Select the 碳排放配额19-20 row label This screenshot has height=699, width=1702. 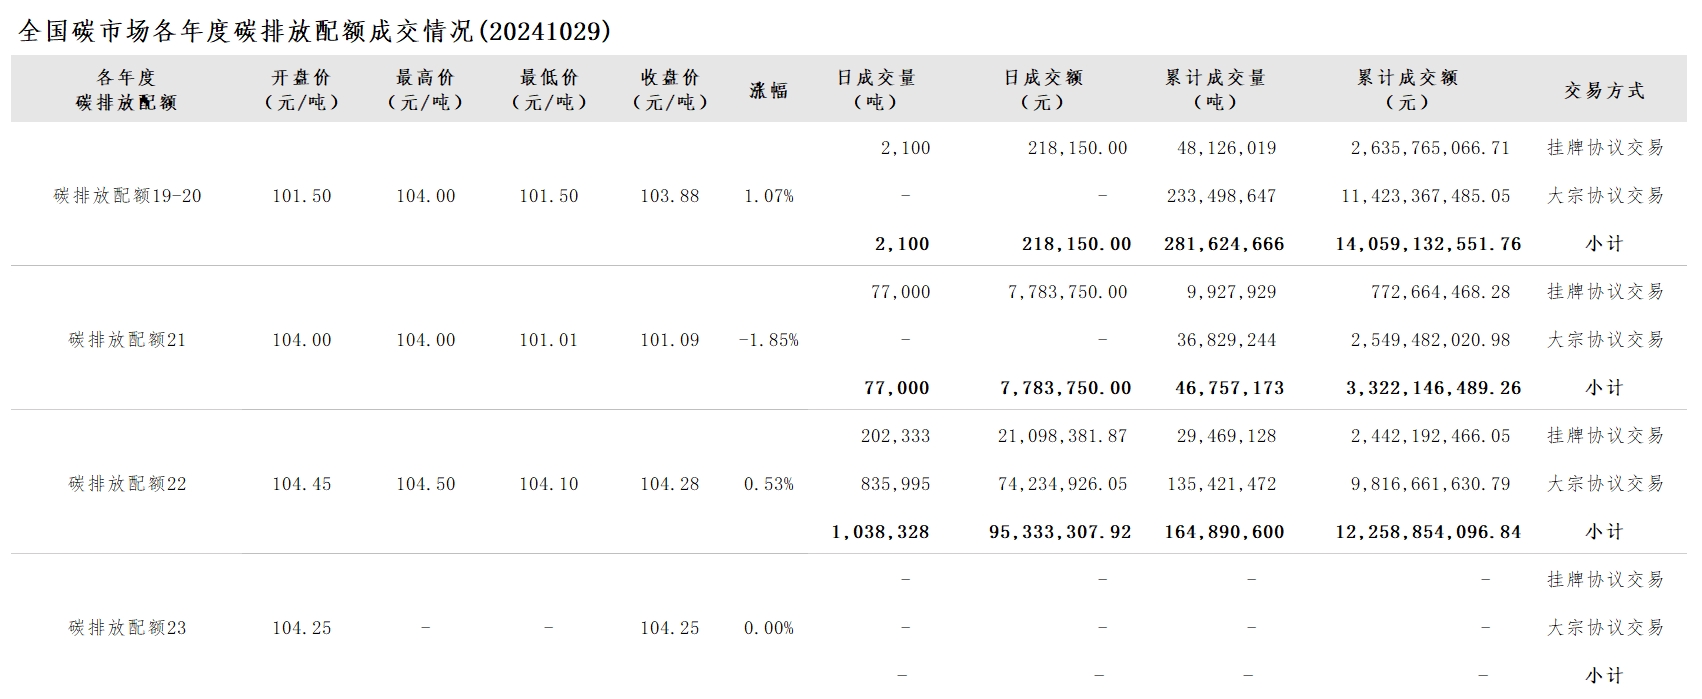pyautogui.click(x=127, y=196)
